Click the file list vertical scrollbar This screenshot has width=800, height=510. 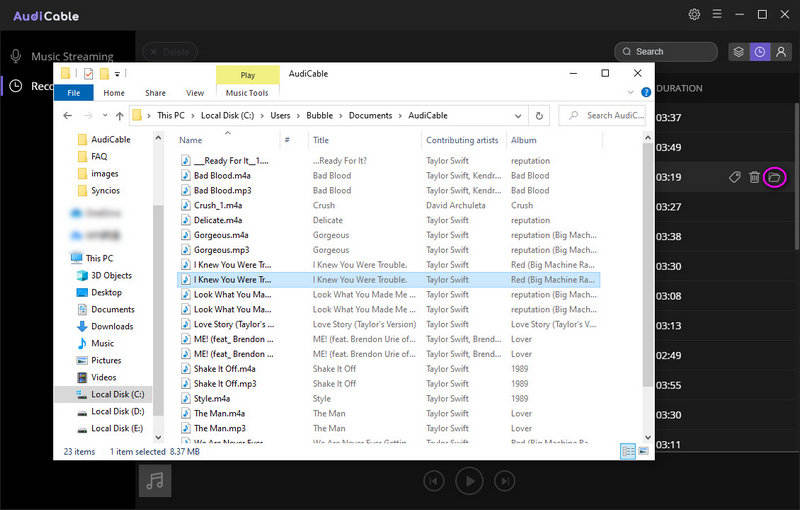coord(647,265)
